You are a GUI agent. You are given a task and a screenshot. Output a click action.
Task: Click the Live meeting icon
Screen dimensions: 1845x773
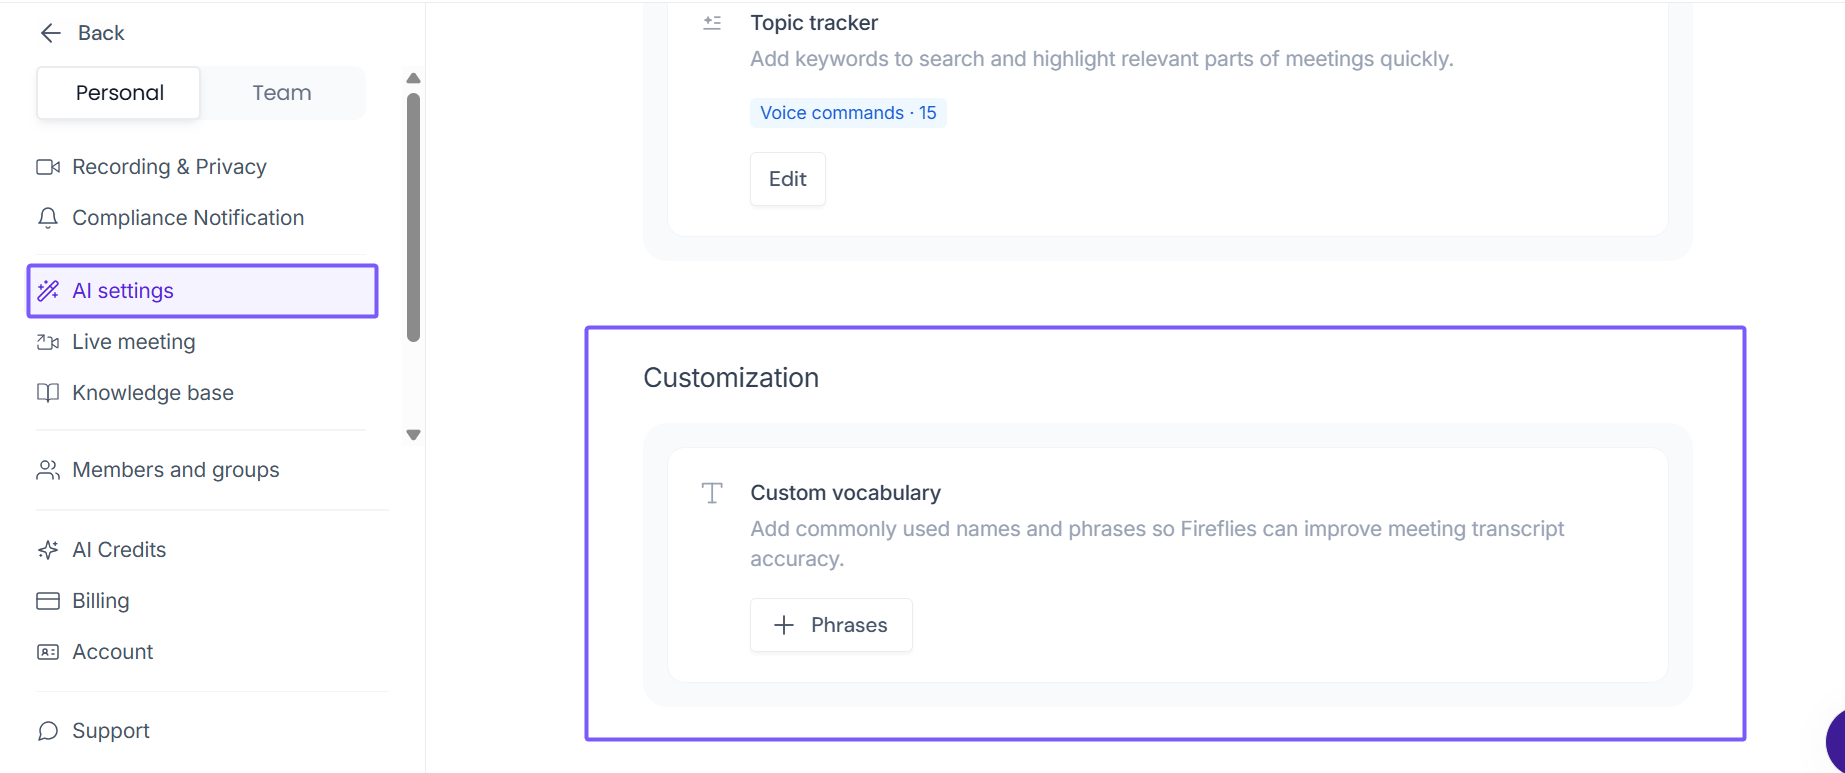coord(48,342)
